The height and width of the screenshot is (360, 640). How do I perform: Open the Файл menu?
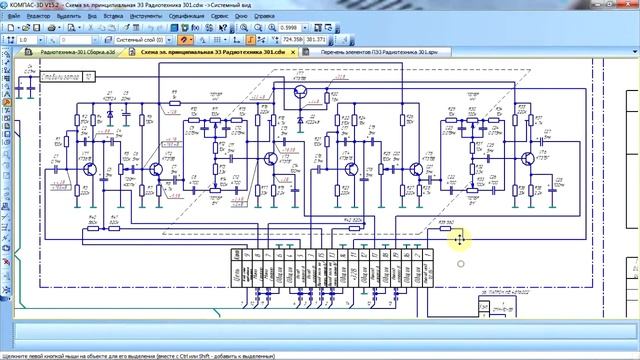pos(14,16)
